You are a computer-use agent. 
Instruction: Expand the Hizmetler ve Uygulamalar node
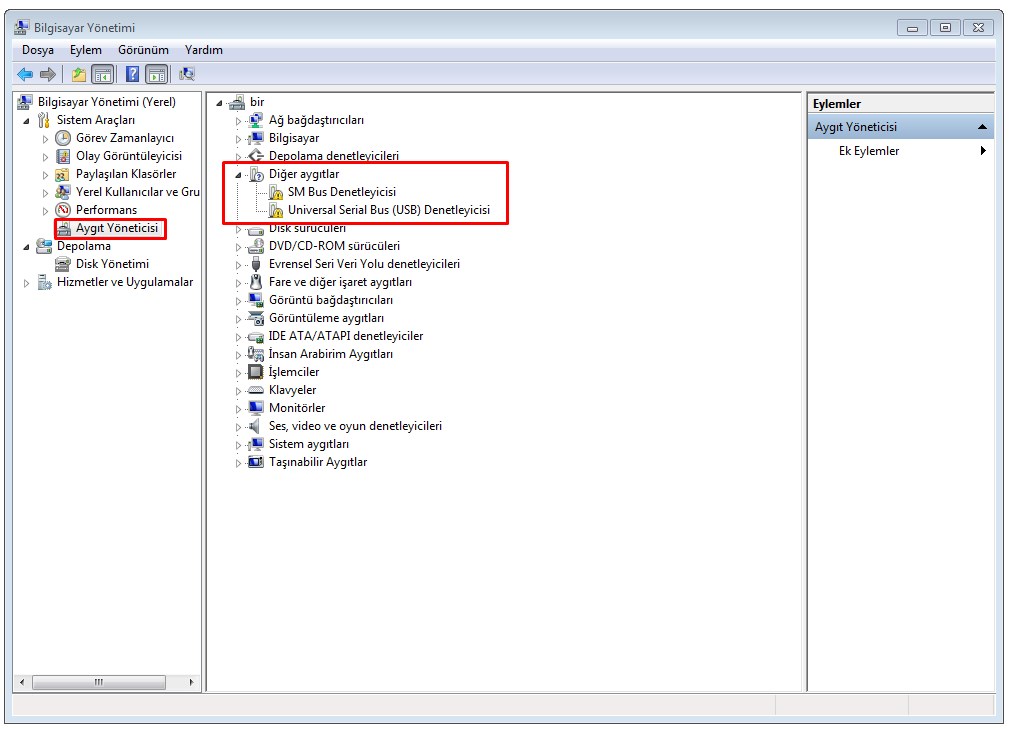click(27, 283)
